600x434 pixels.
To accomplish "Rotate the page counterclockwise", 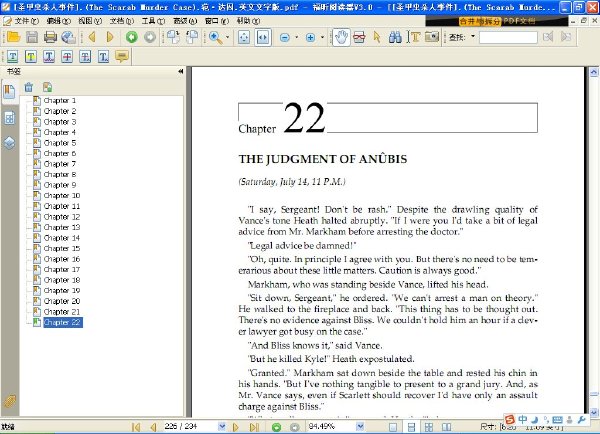I will [x=192, y=37].
